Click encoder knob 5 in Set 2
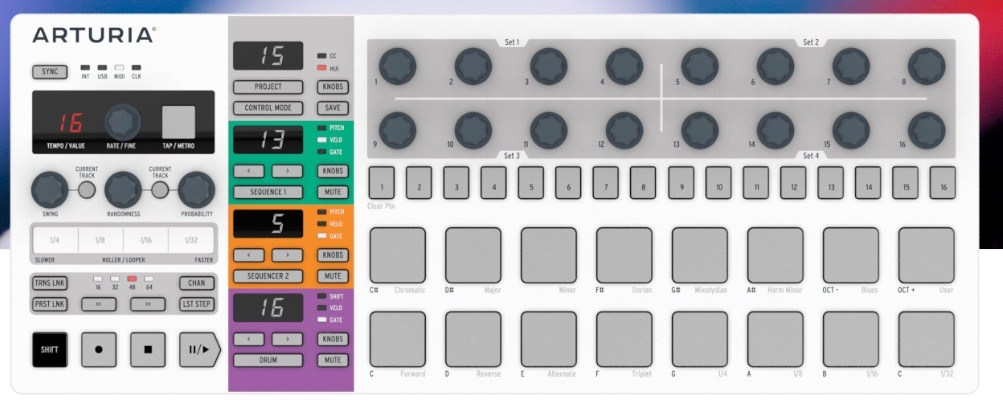 click(x=700, y=66)
